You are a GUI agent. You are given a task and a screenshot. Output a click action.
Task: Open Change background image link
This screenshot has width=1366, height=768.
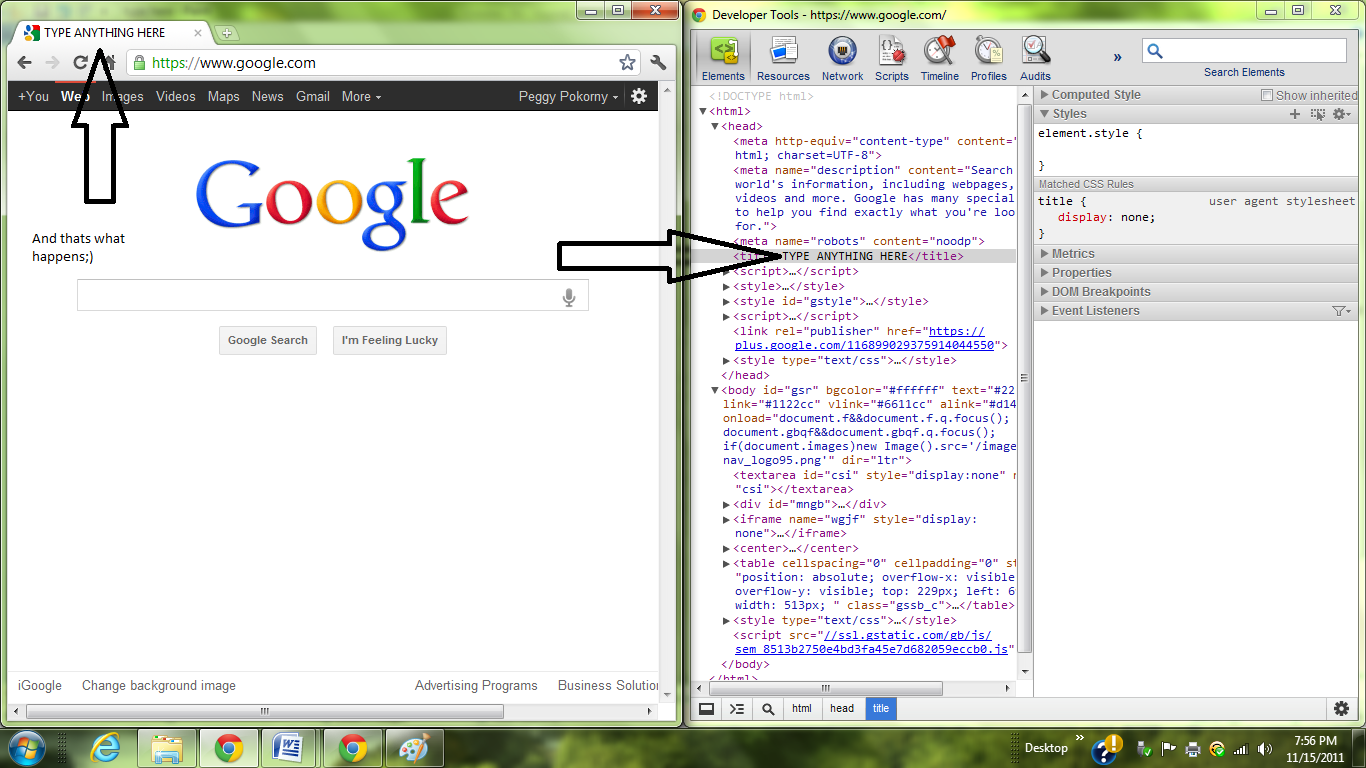(x=159, y=686)
